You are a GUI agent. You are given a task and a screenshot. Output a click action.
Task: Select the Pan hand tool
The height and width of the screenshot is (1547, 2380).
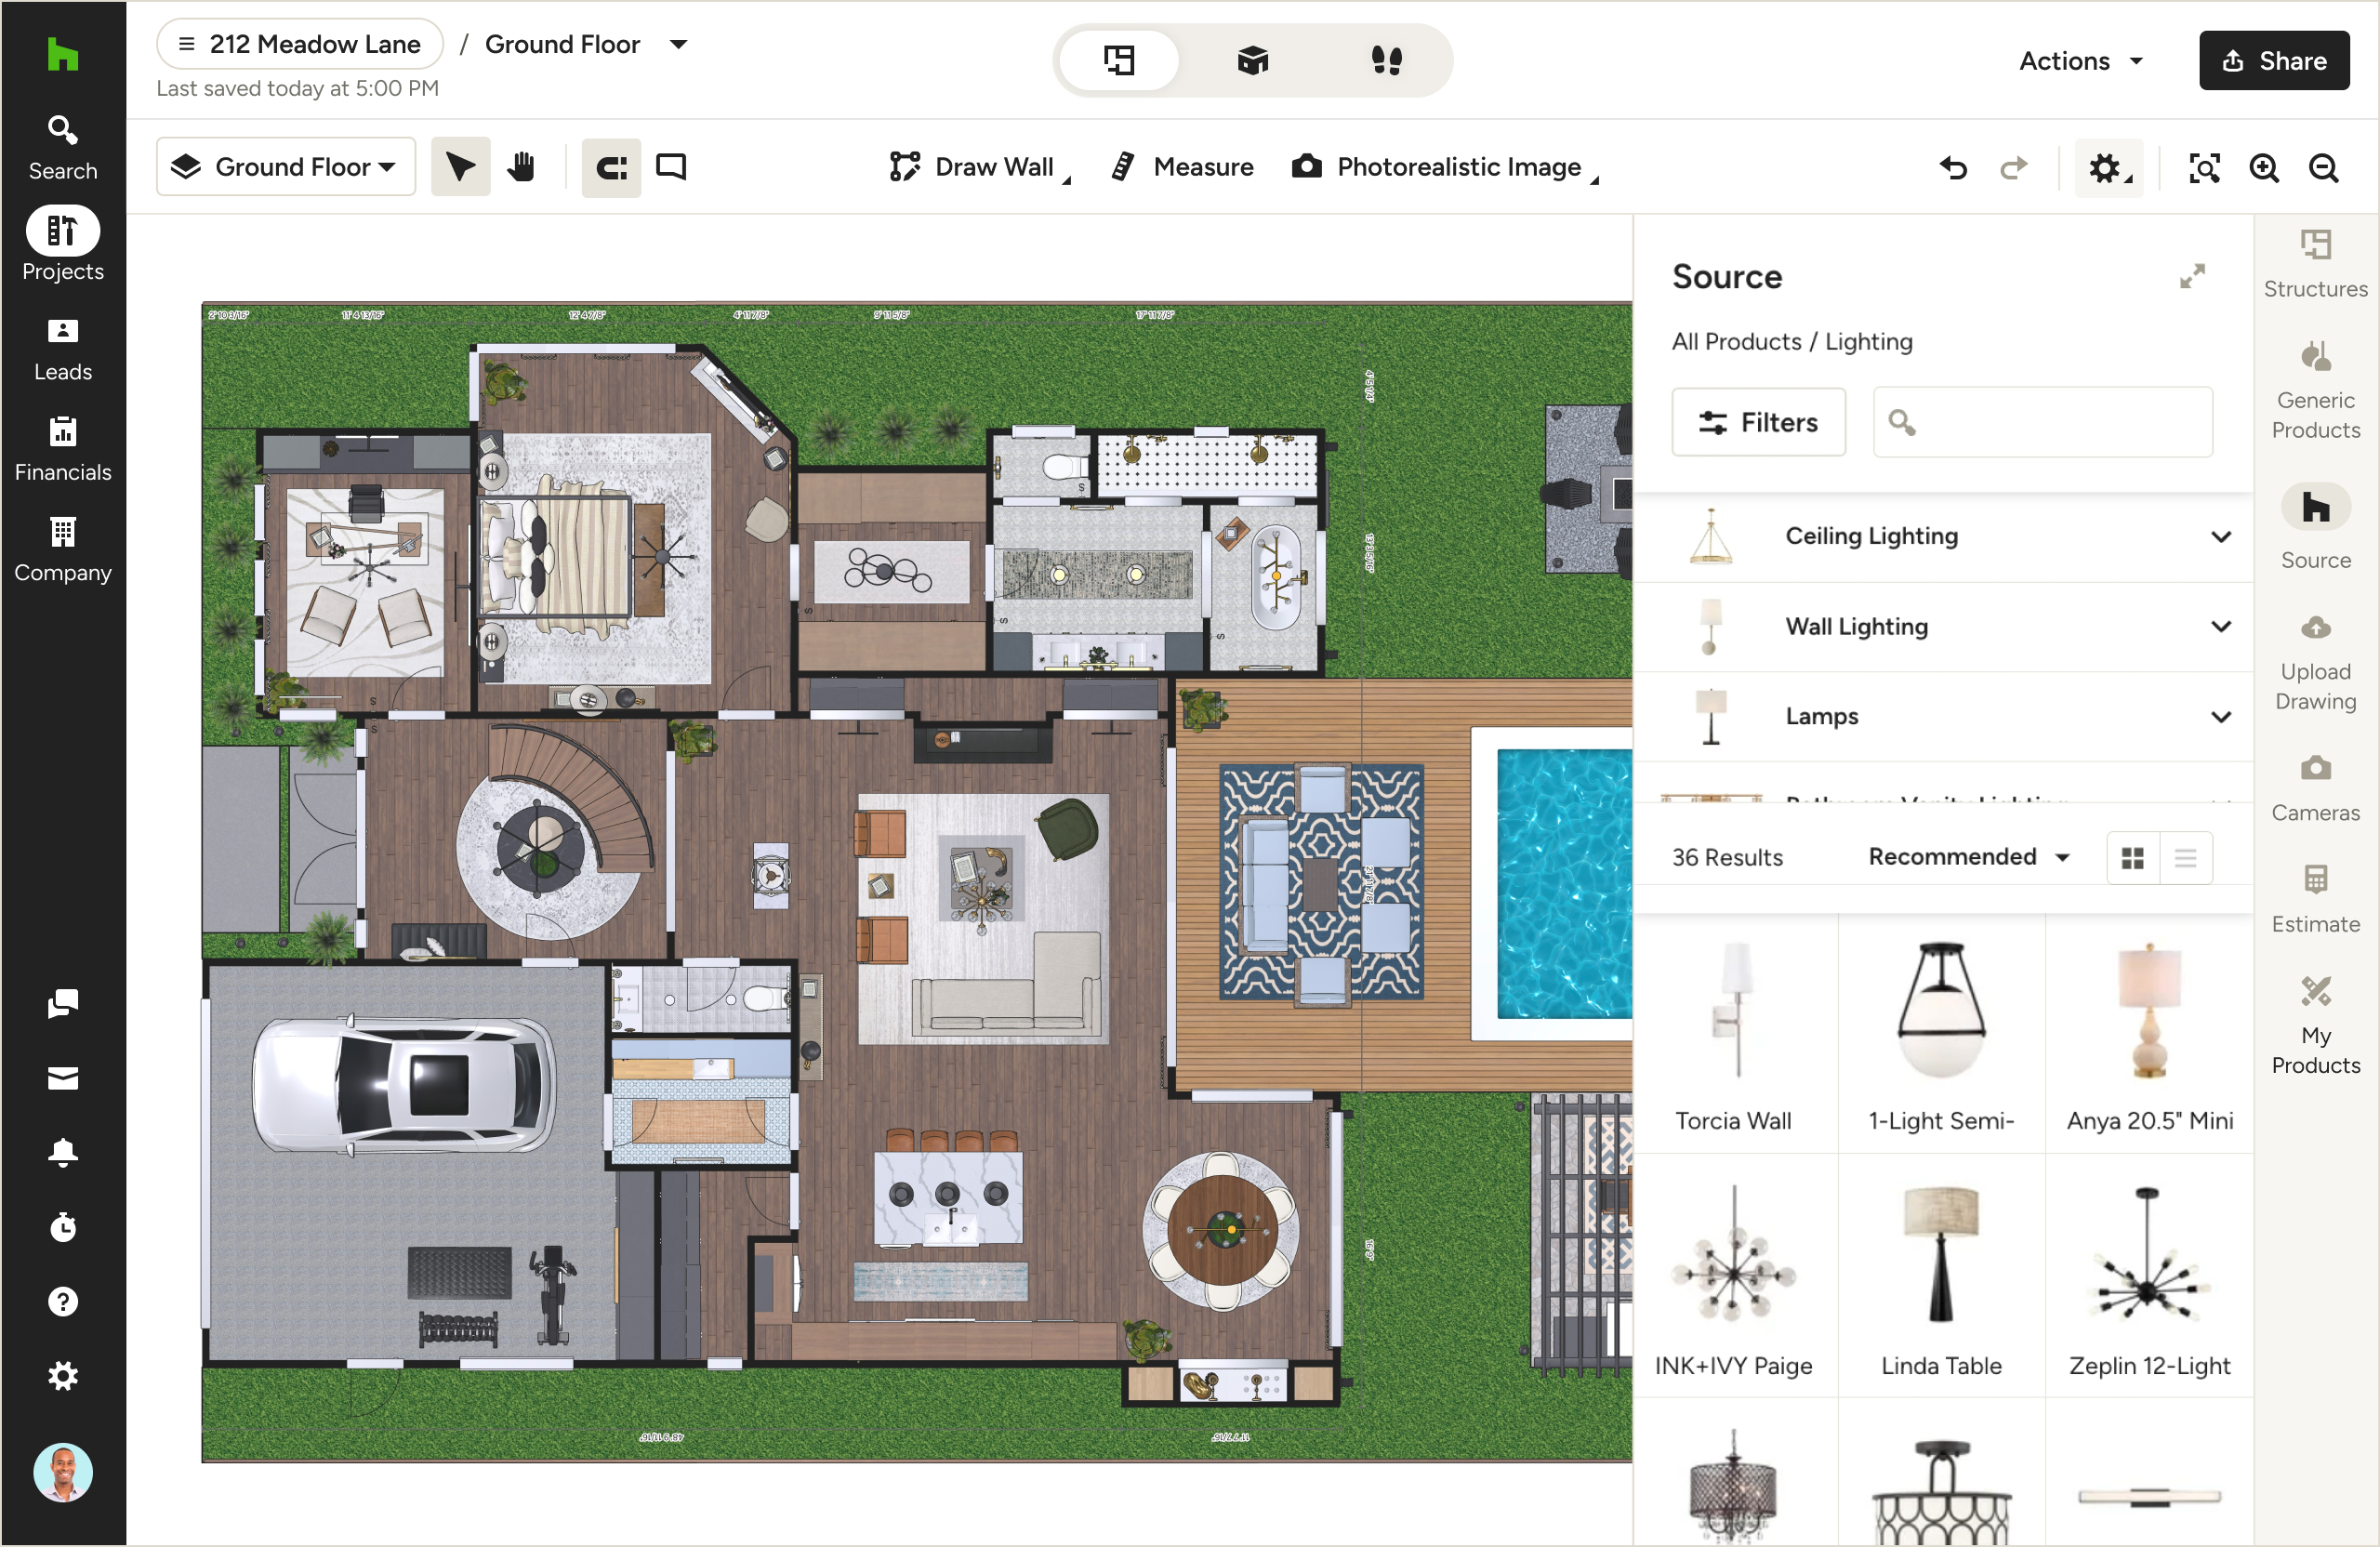pos(521,166)
